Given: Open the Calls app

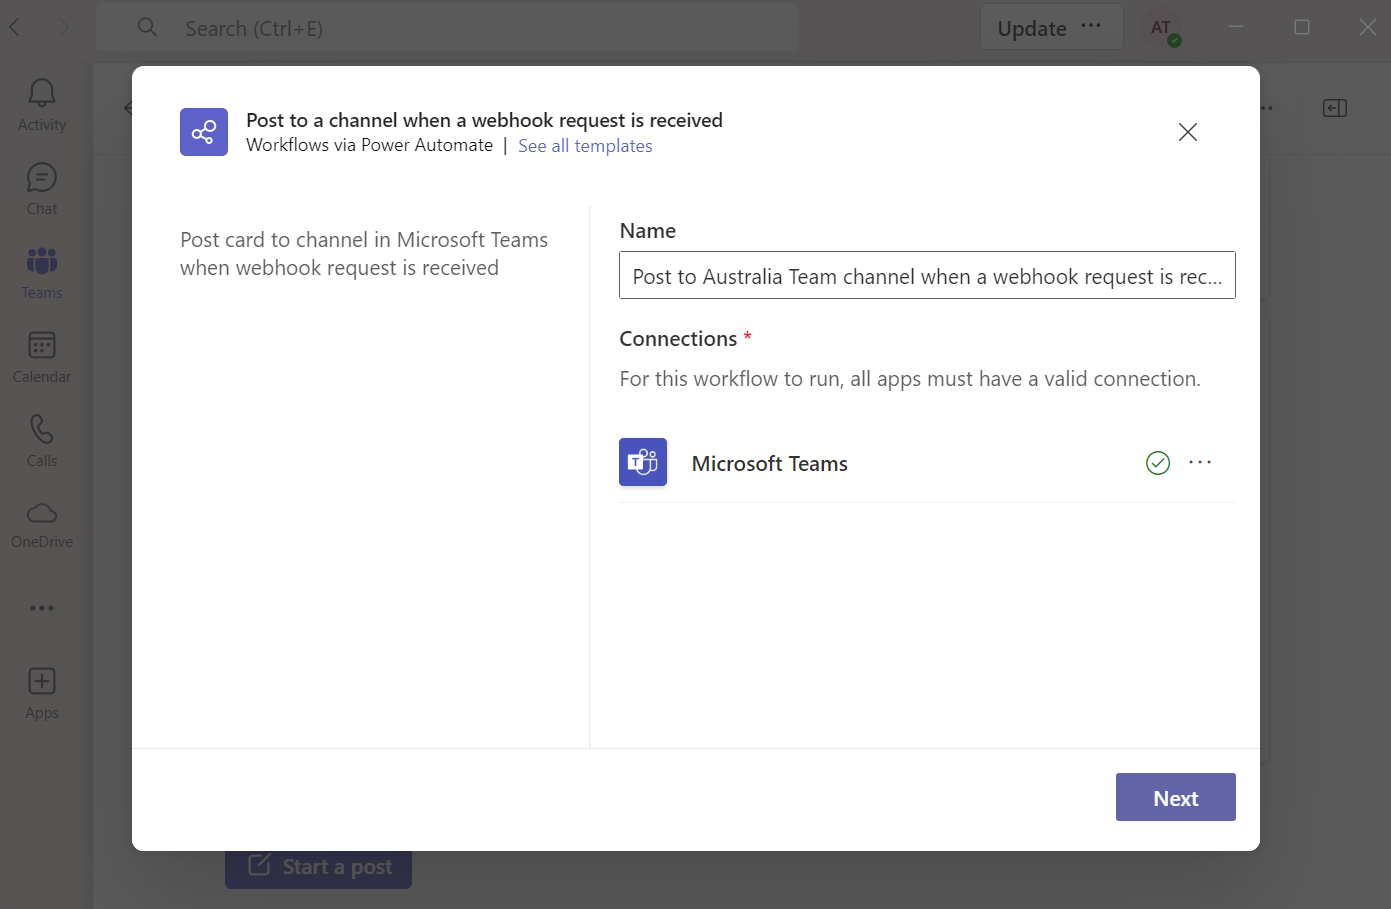Looking at the screenshot, I should point(42,441).
